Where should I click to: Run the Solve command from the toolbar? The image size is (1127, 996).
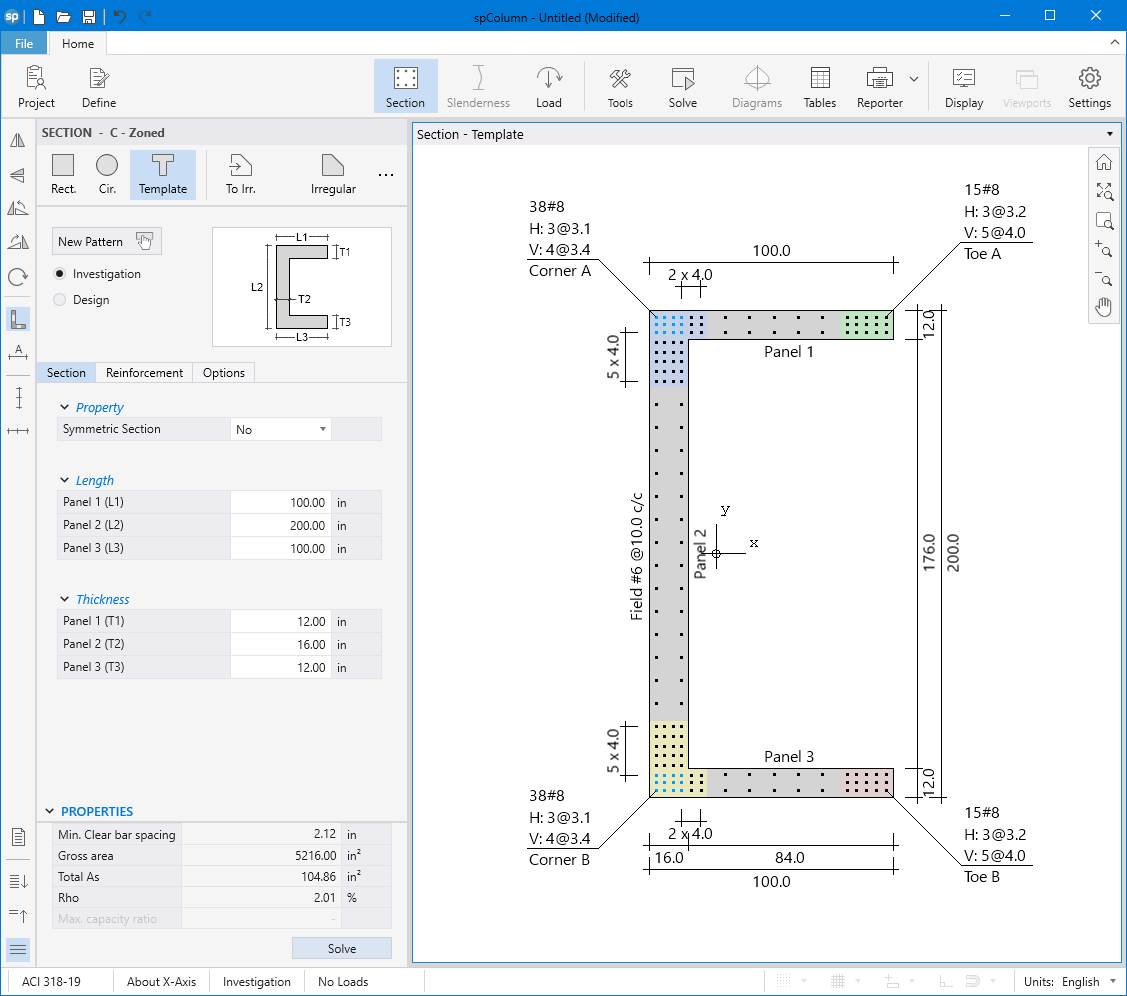coord(683,86)
